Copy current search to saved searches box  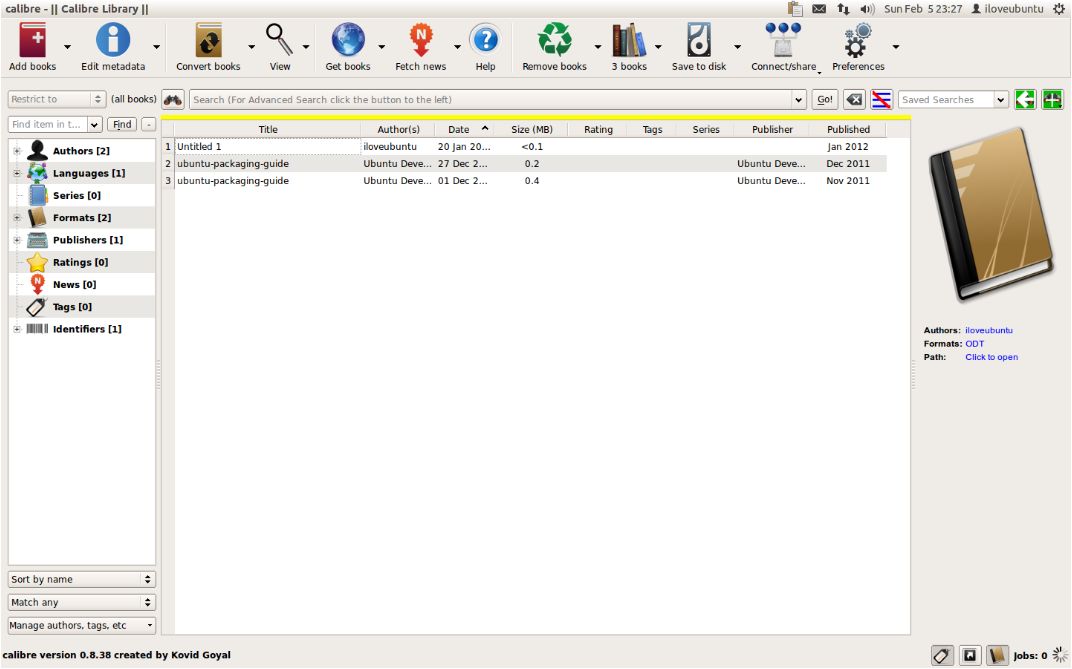[1025, 100]
